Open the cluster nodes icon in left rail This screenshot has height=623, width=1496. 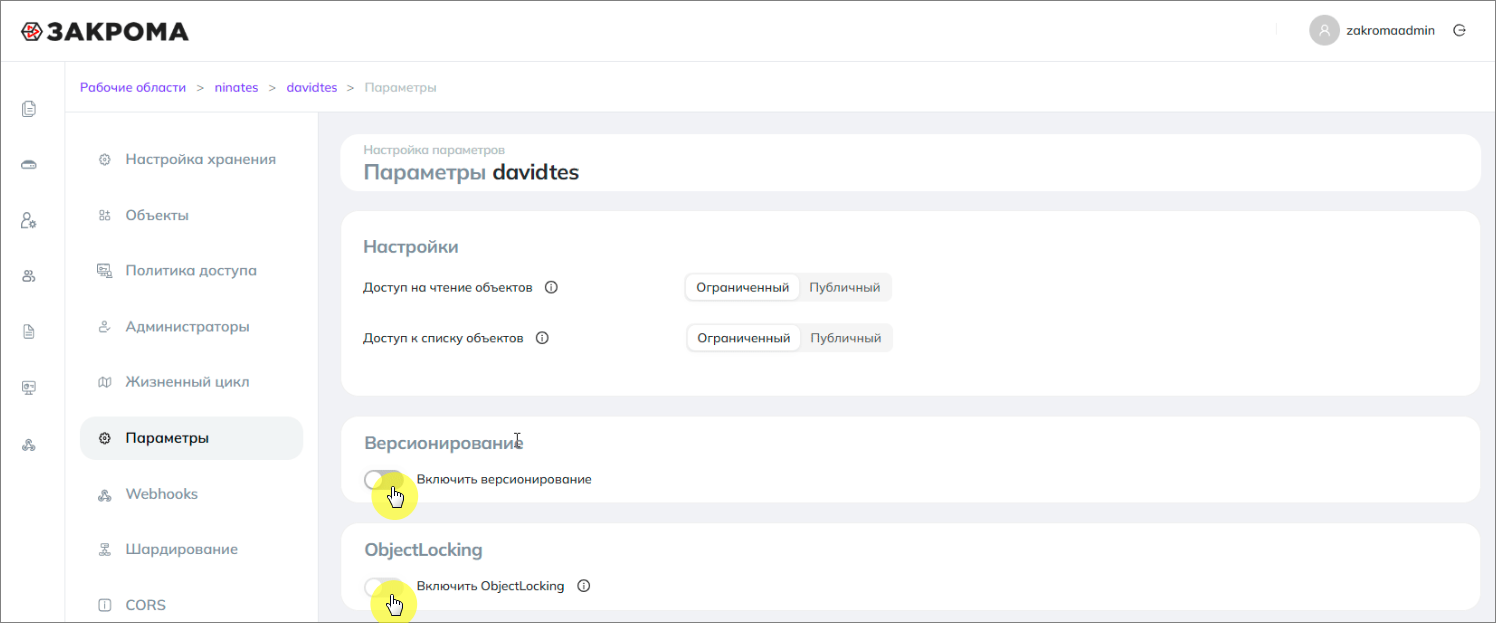click(x=29, y=444)
